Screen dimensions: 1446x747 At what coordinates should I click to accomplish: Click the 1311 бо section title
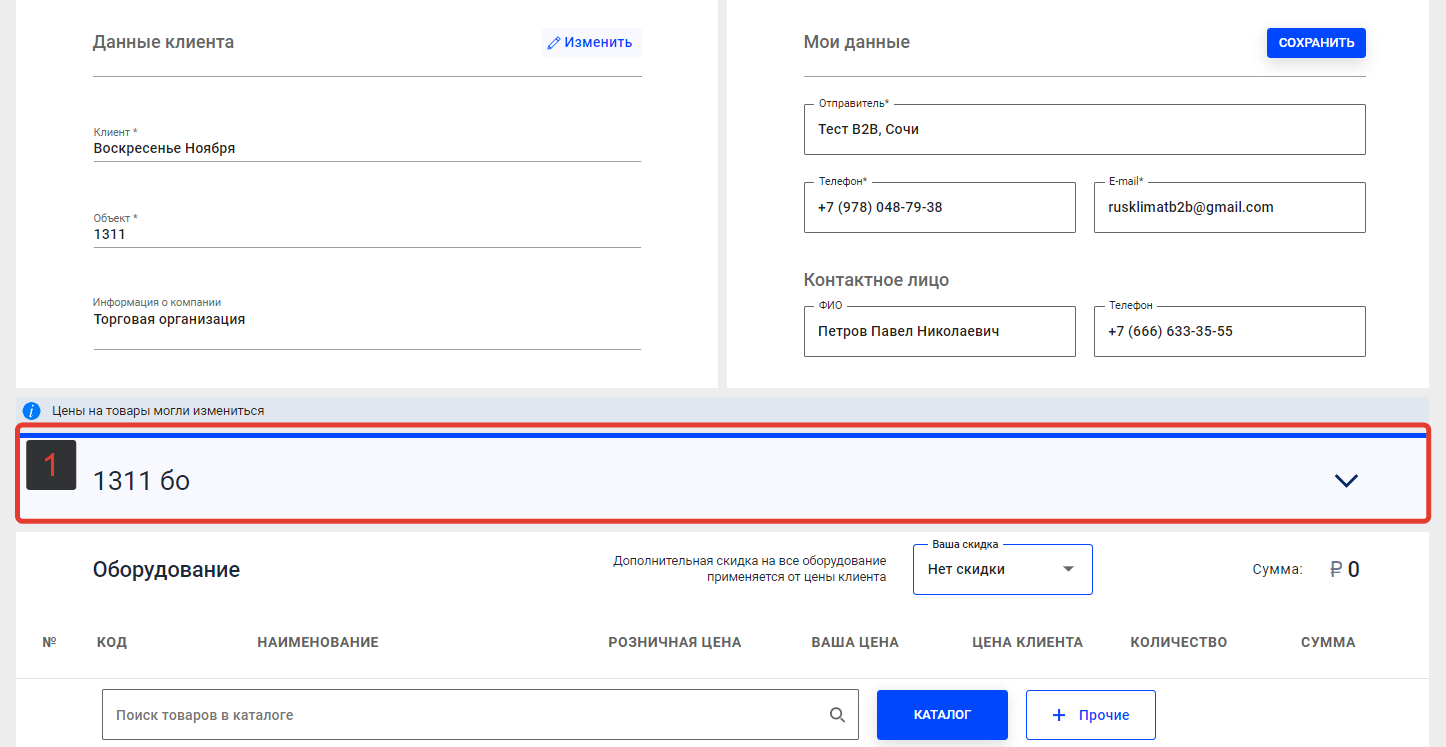click(141, 481)
